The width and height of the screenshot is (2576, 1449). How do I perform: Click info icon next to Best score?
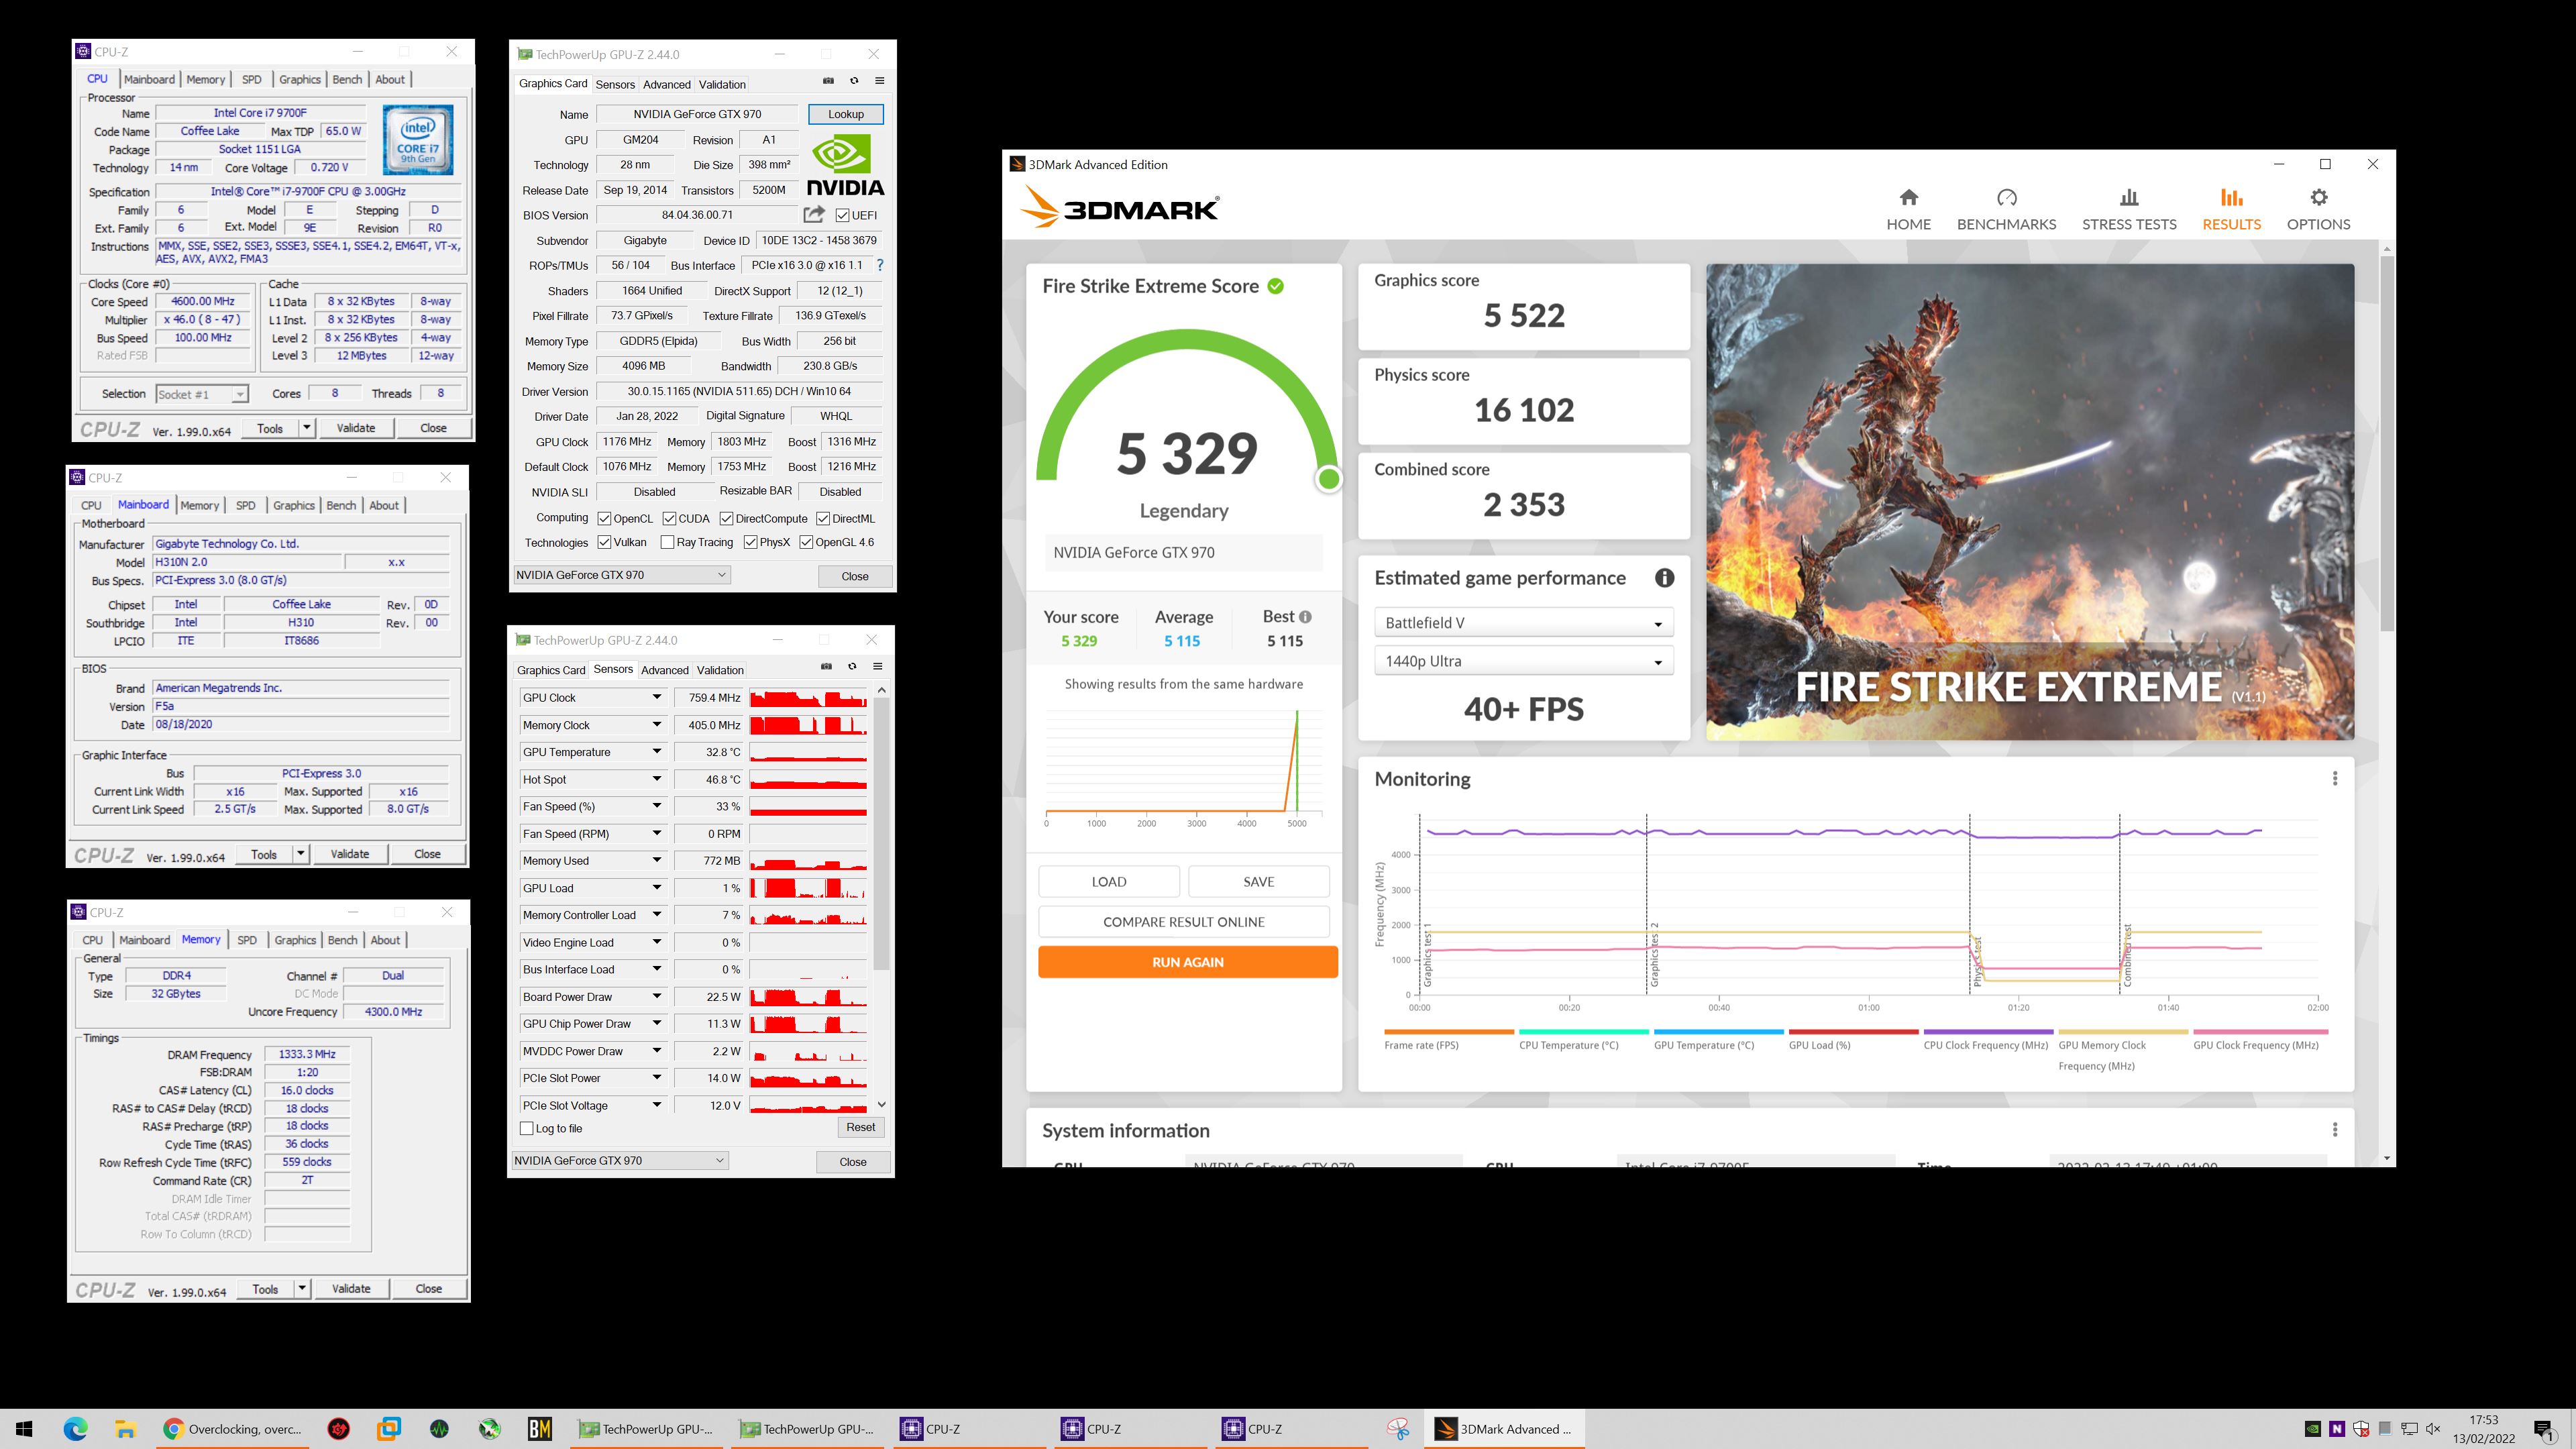coord(1305,617)
